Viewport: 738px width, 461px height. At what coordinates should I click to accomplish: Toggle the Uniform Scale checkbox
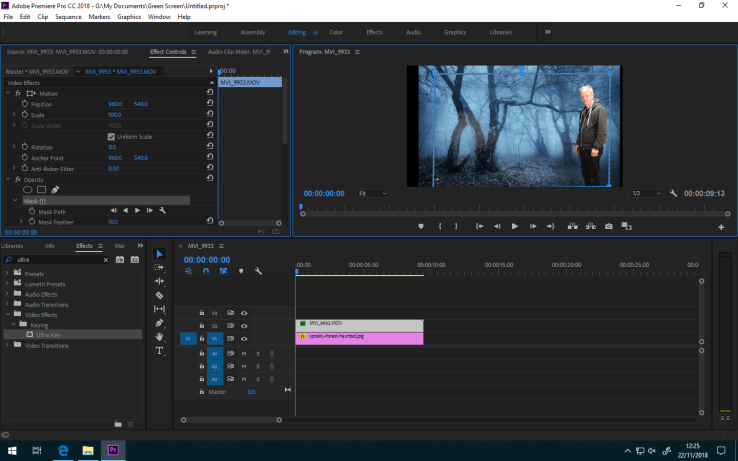111,137
